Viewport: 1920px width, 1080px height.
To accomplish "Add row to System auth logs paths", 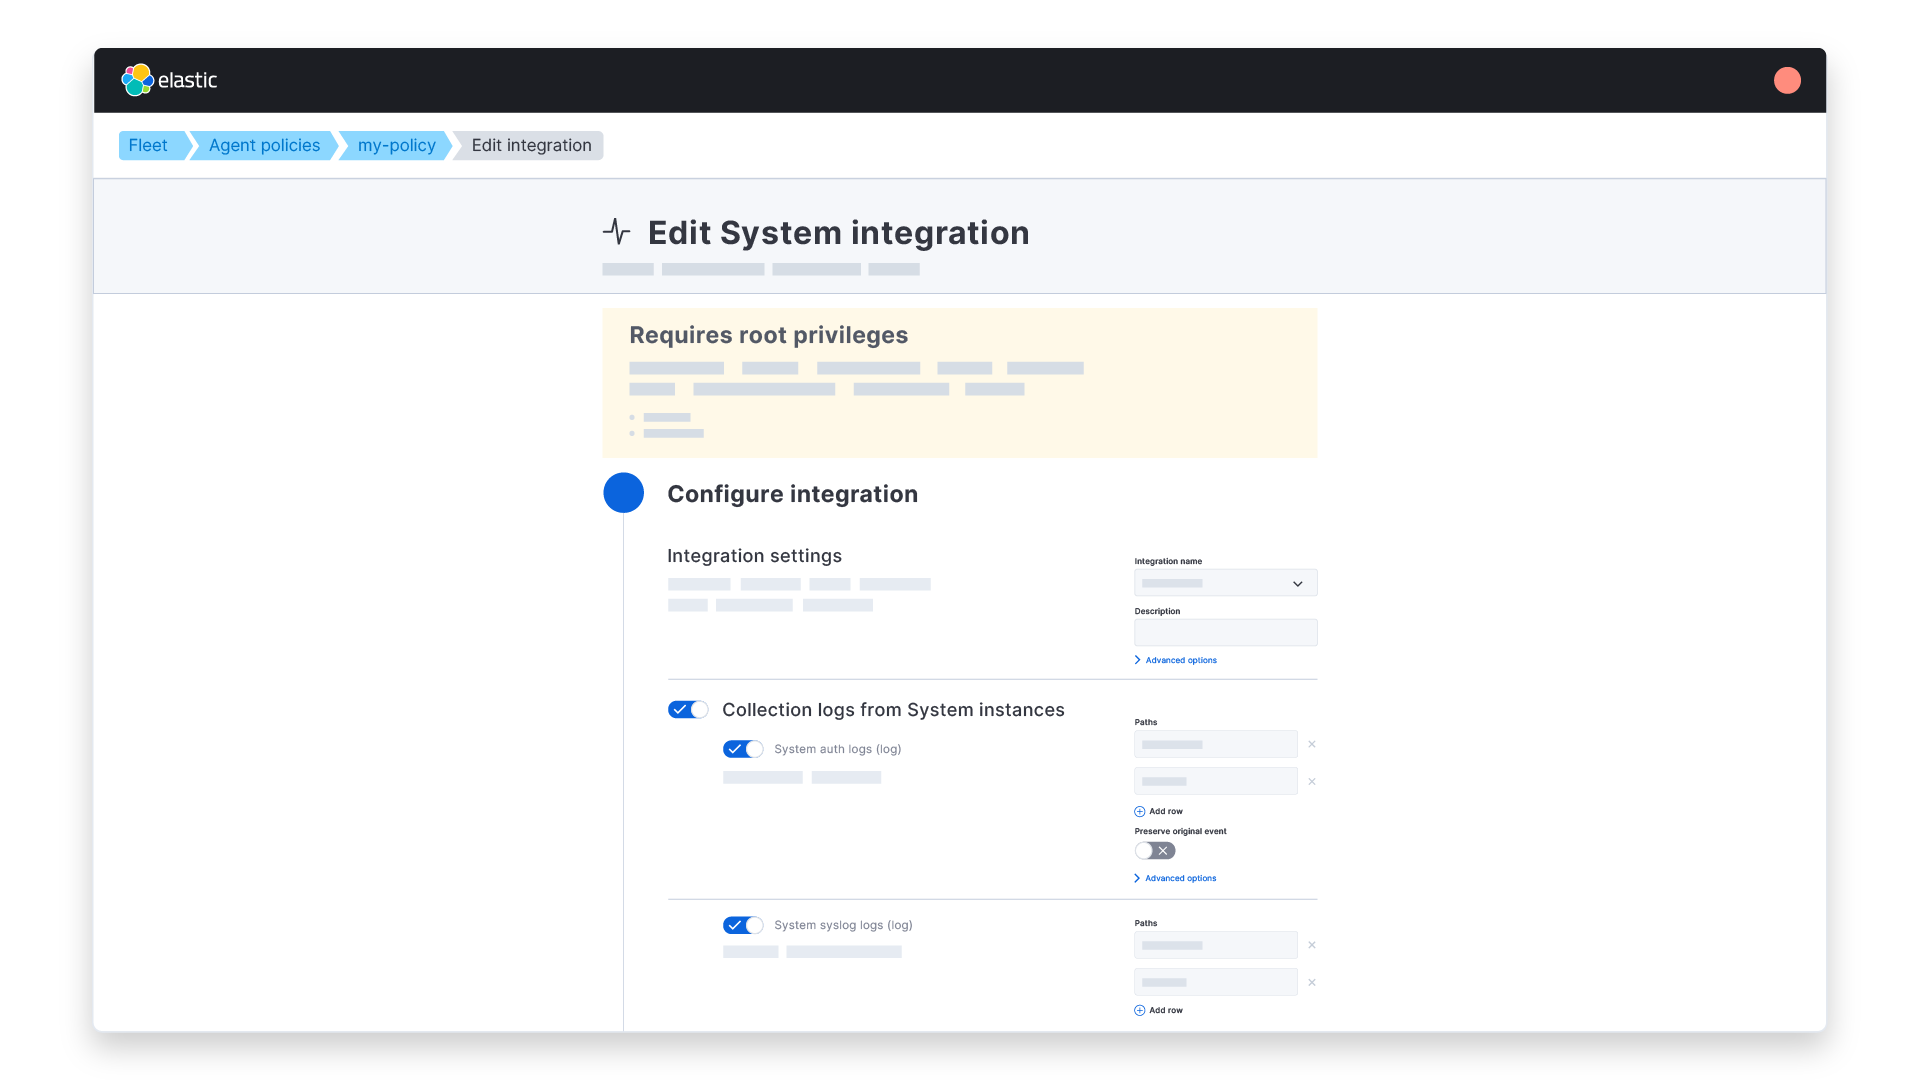I will point(1159,811).
